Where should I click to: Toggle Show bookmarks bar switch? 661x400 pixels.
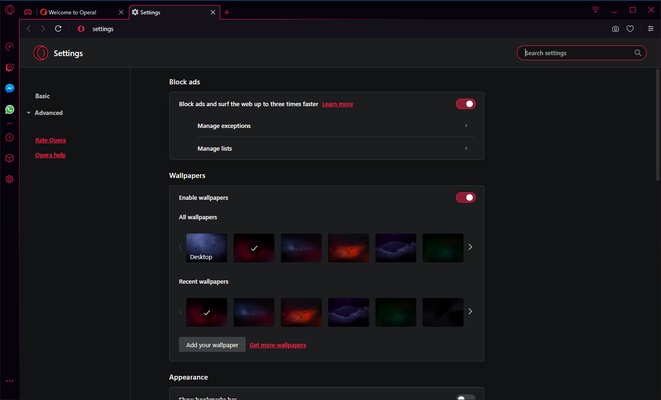click(x=466, y=397)
